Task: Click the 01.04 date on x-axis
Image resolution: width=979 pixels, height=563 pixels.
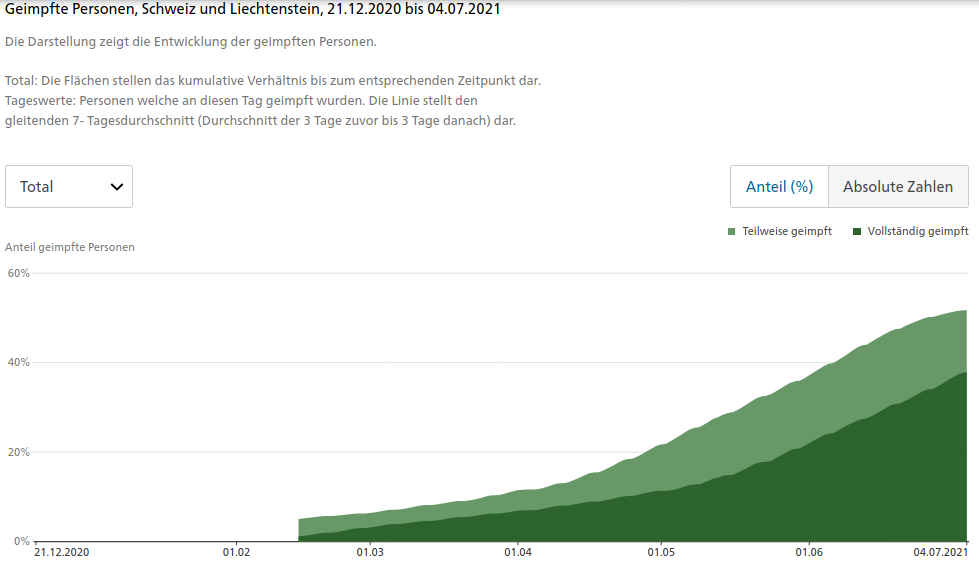Action: [x=518, y=552]
